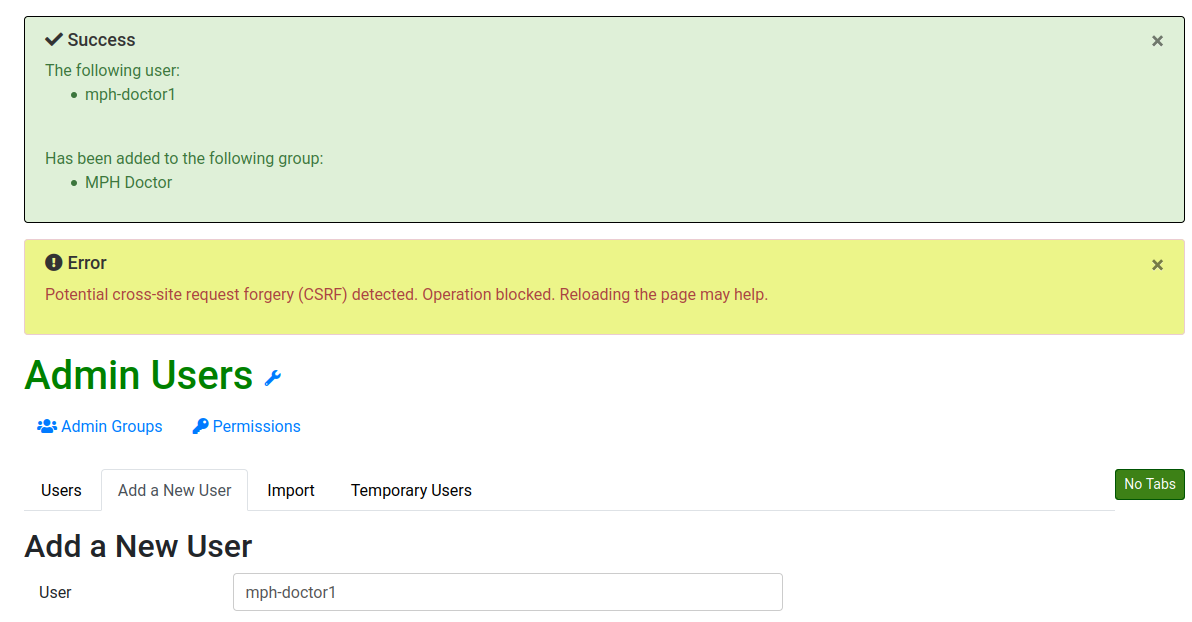Go to the Temporary Users tab
The width and height of the screenshot is (1192, 622).
tap(411, 490)
